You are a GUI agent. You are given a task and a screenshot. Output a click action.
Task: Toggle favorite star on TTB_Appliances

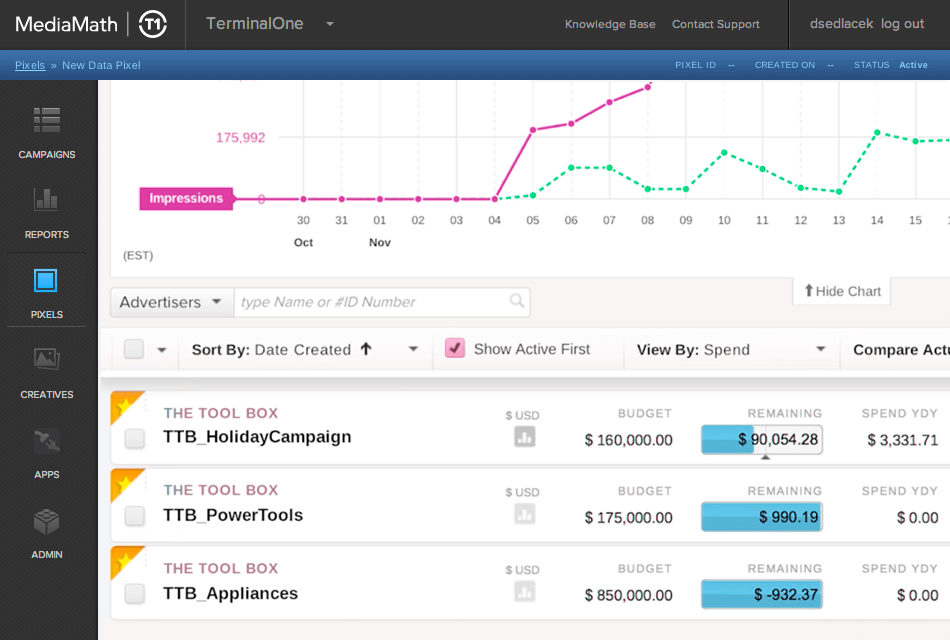pos(124,561)
